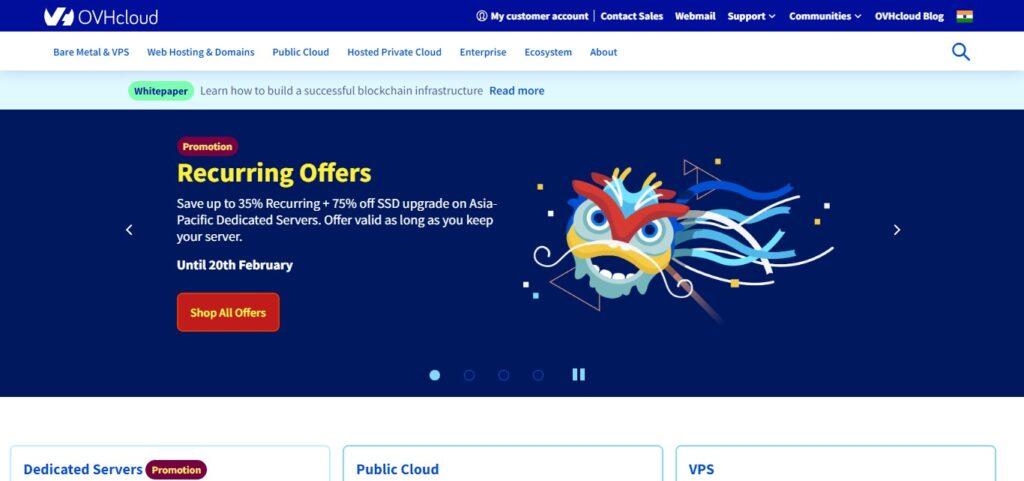The height and width of the screenshot is (481, 1024).
Task: Follow the Read more whitepaper link
Action: (517, 91)
